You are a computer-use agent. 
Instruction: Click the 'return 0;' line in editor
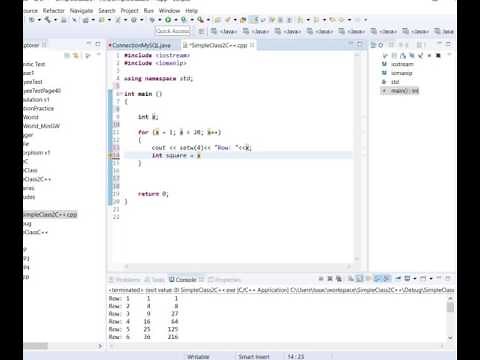click(x=153, y=194)
